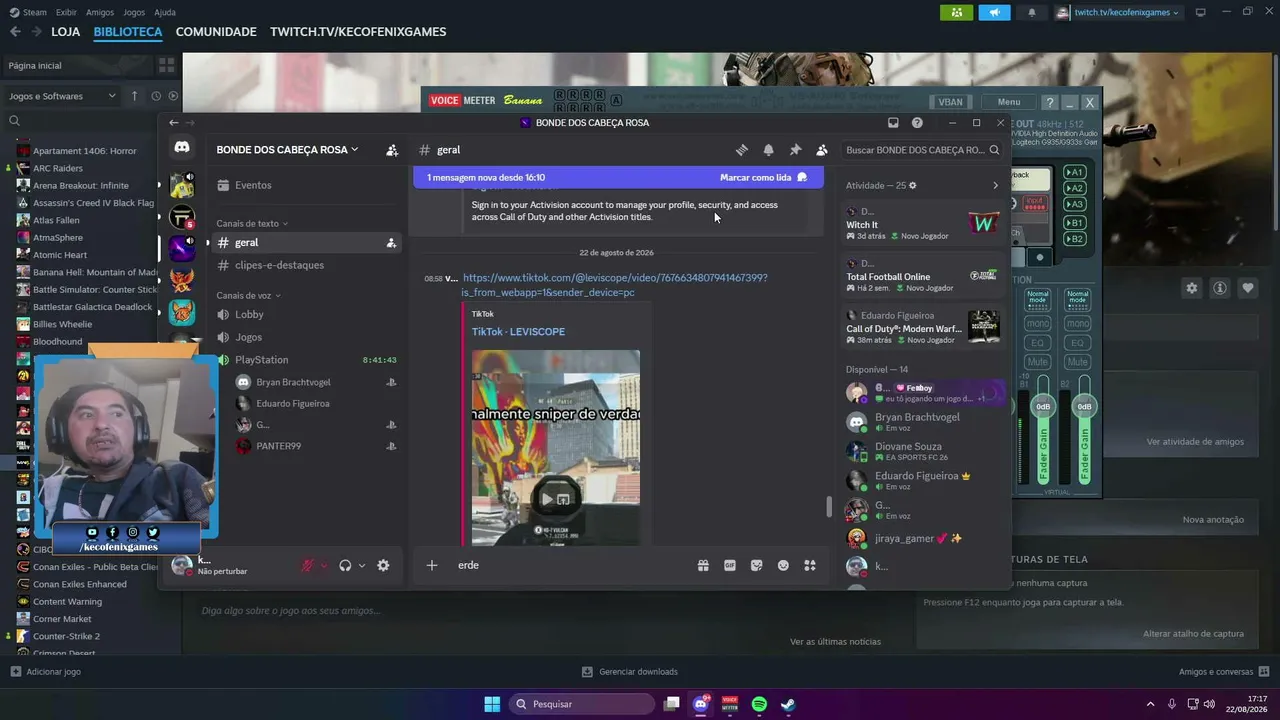Viewport: 1280px width, 720px height.
Task: Open sticker picker in message bar
Action: click(756, 565)
